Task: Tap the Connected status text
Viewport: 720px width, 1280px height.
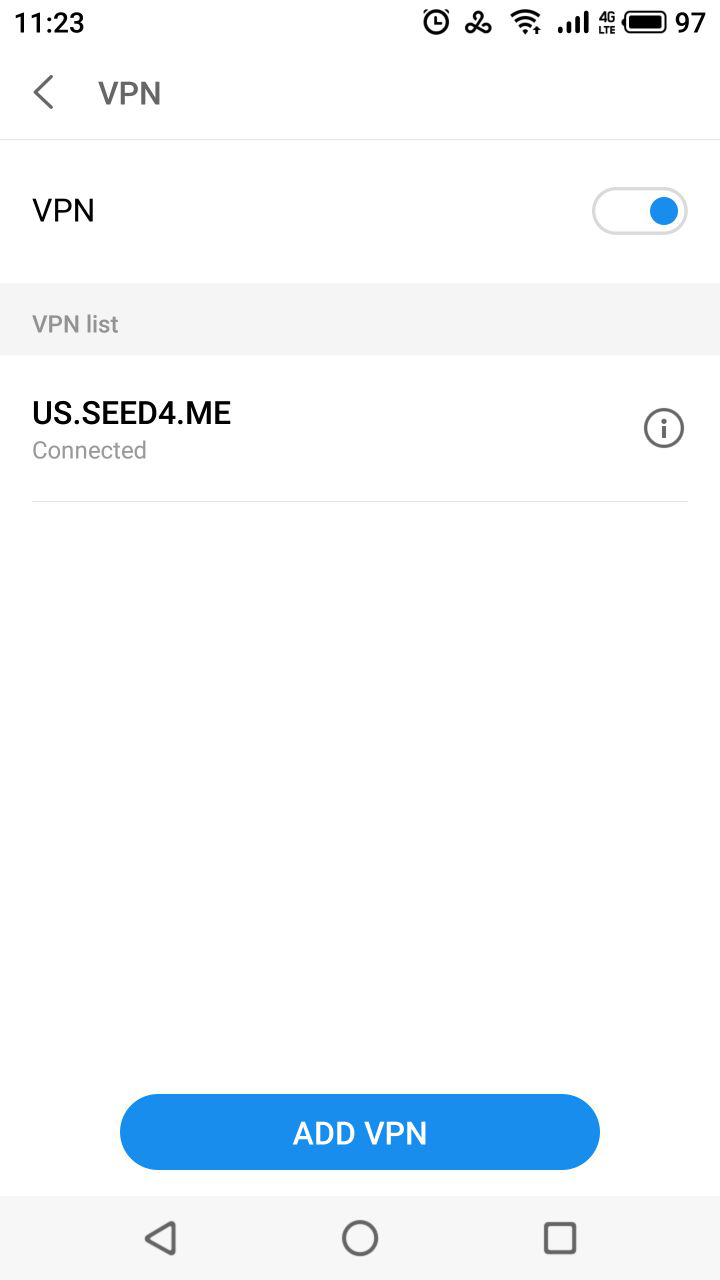Action: [89, 451]
